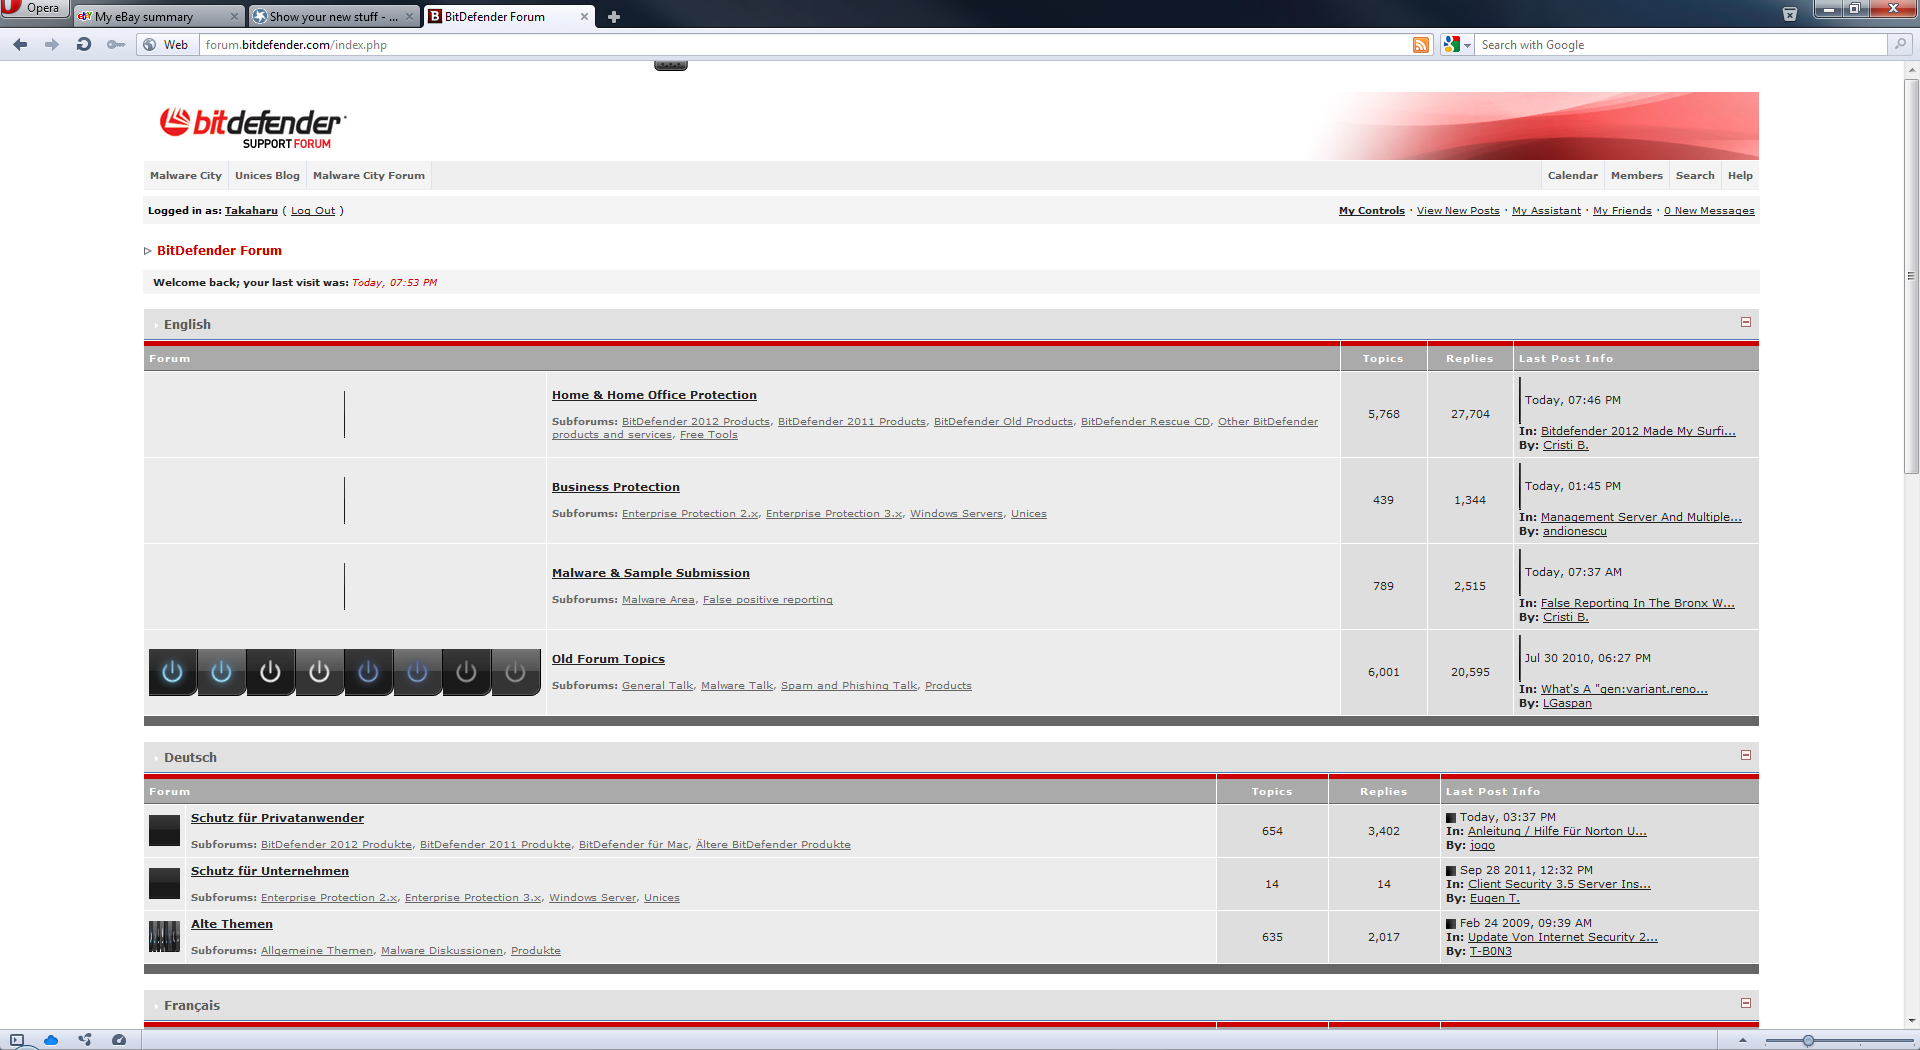1920x1050 pixels.
Task: Collapse the English category
Action: pyautogui.click(x=1746, y=322)
